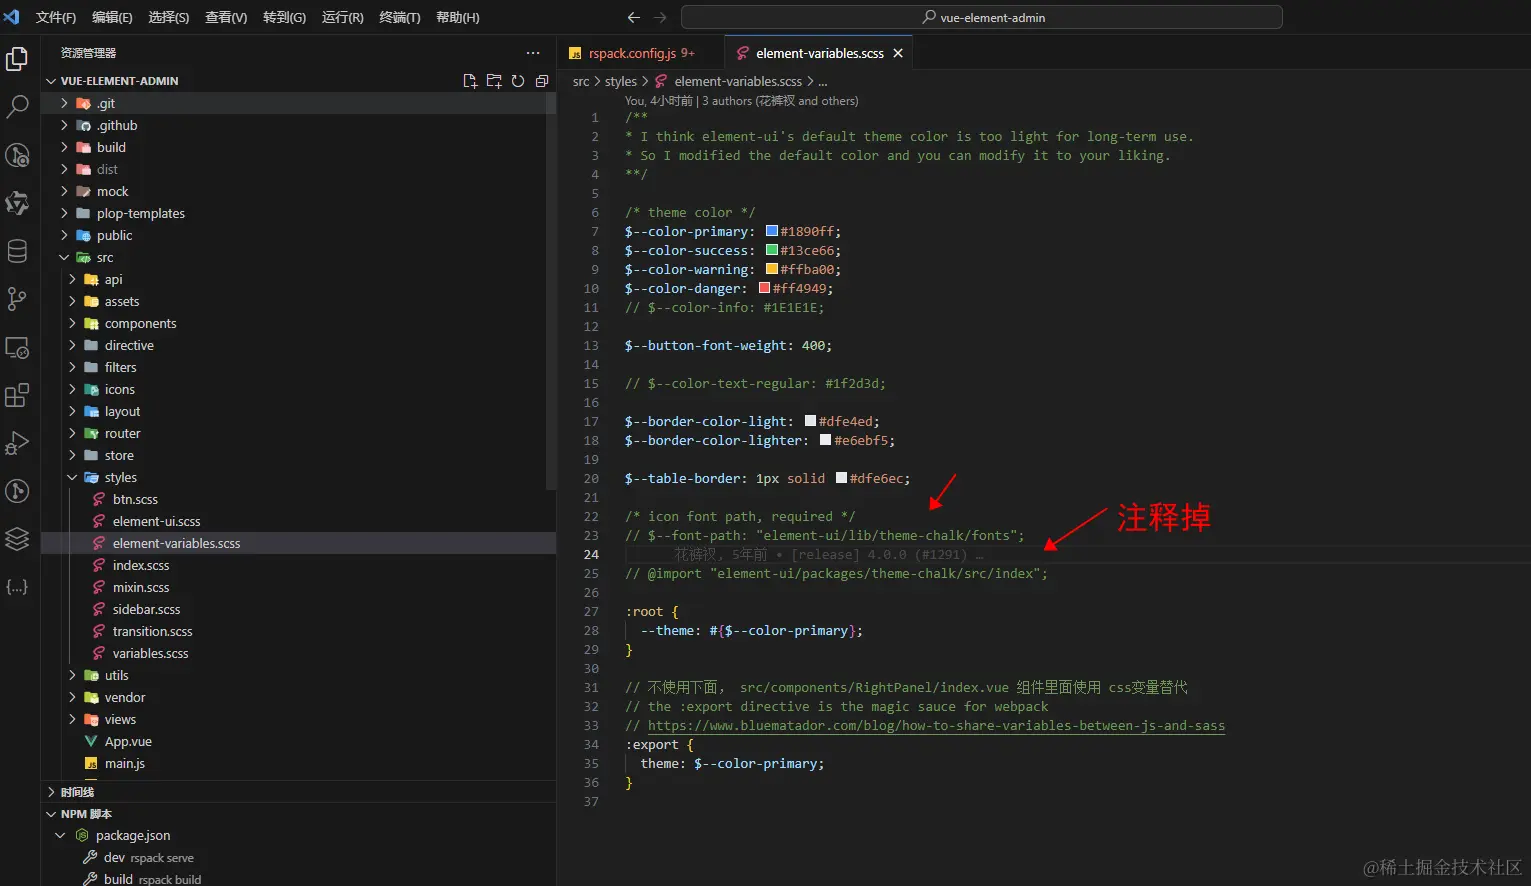Screen dimensions: 1531x886
Task: Open the circled graph-with-search icon in activity bar
Action: tap(17, 155)
